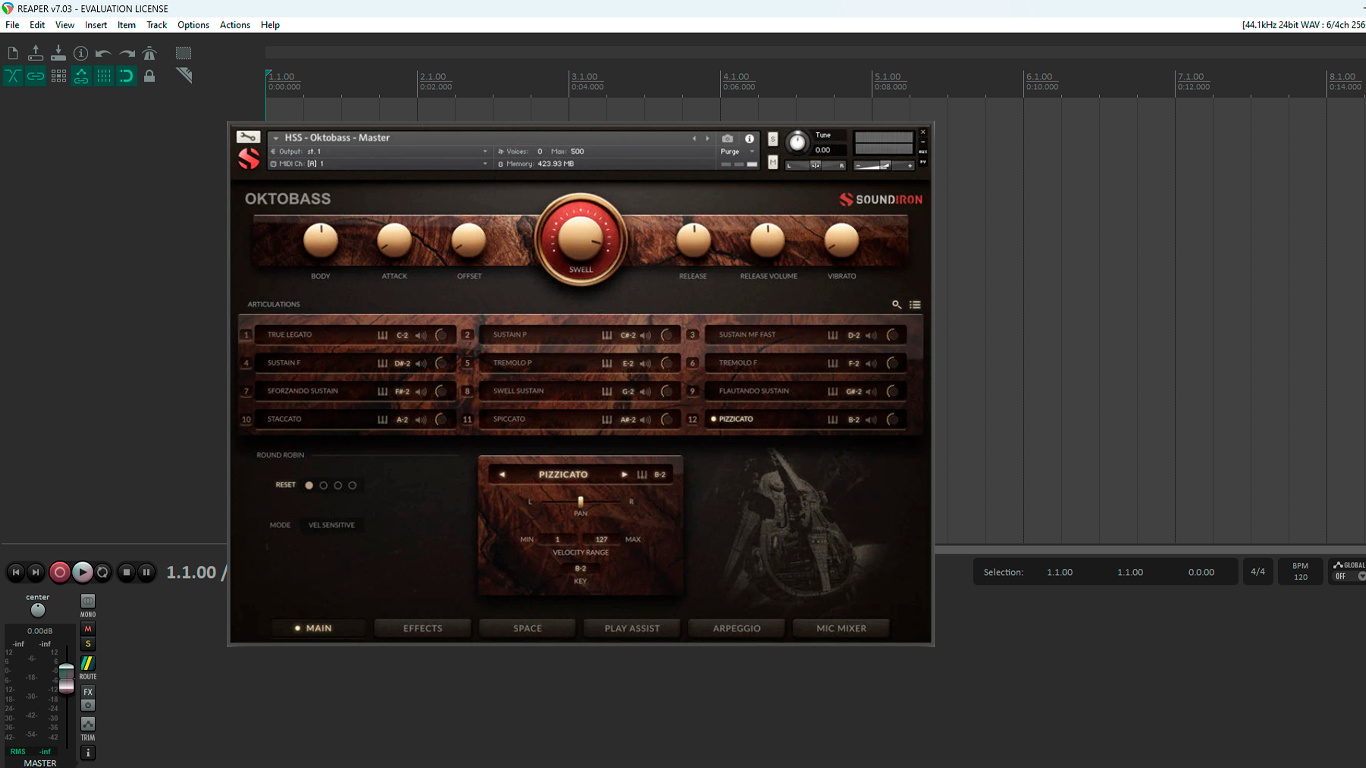The image size is (1366, 768).
Task: Switch to the ARPEGGIO tab
Action: pos(737,628)
